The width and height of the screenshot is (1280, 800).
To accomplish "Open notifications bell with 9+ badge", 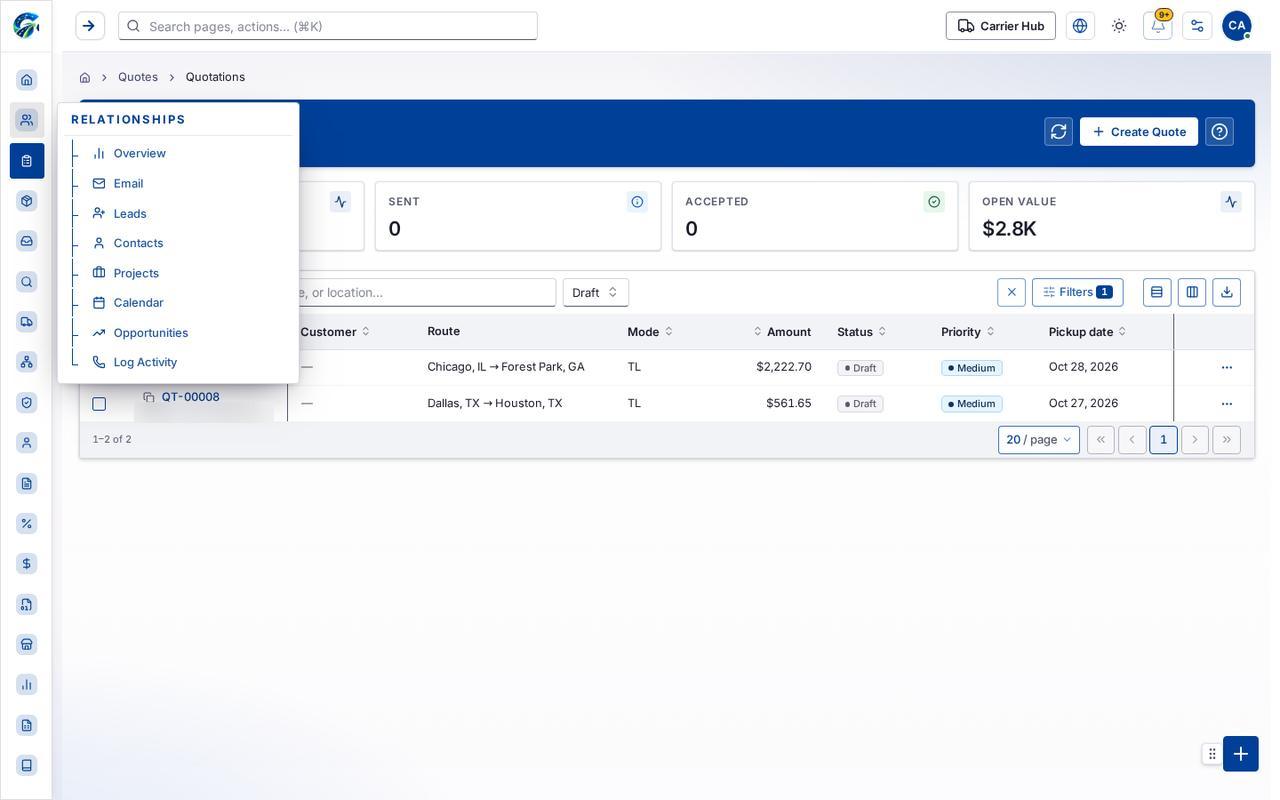I will point(1158,26).
